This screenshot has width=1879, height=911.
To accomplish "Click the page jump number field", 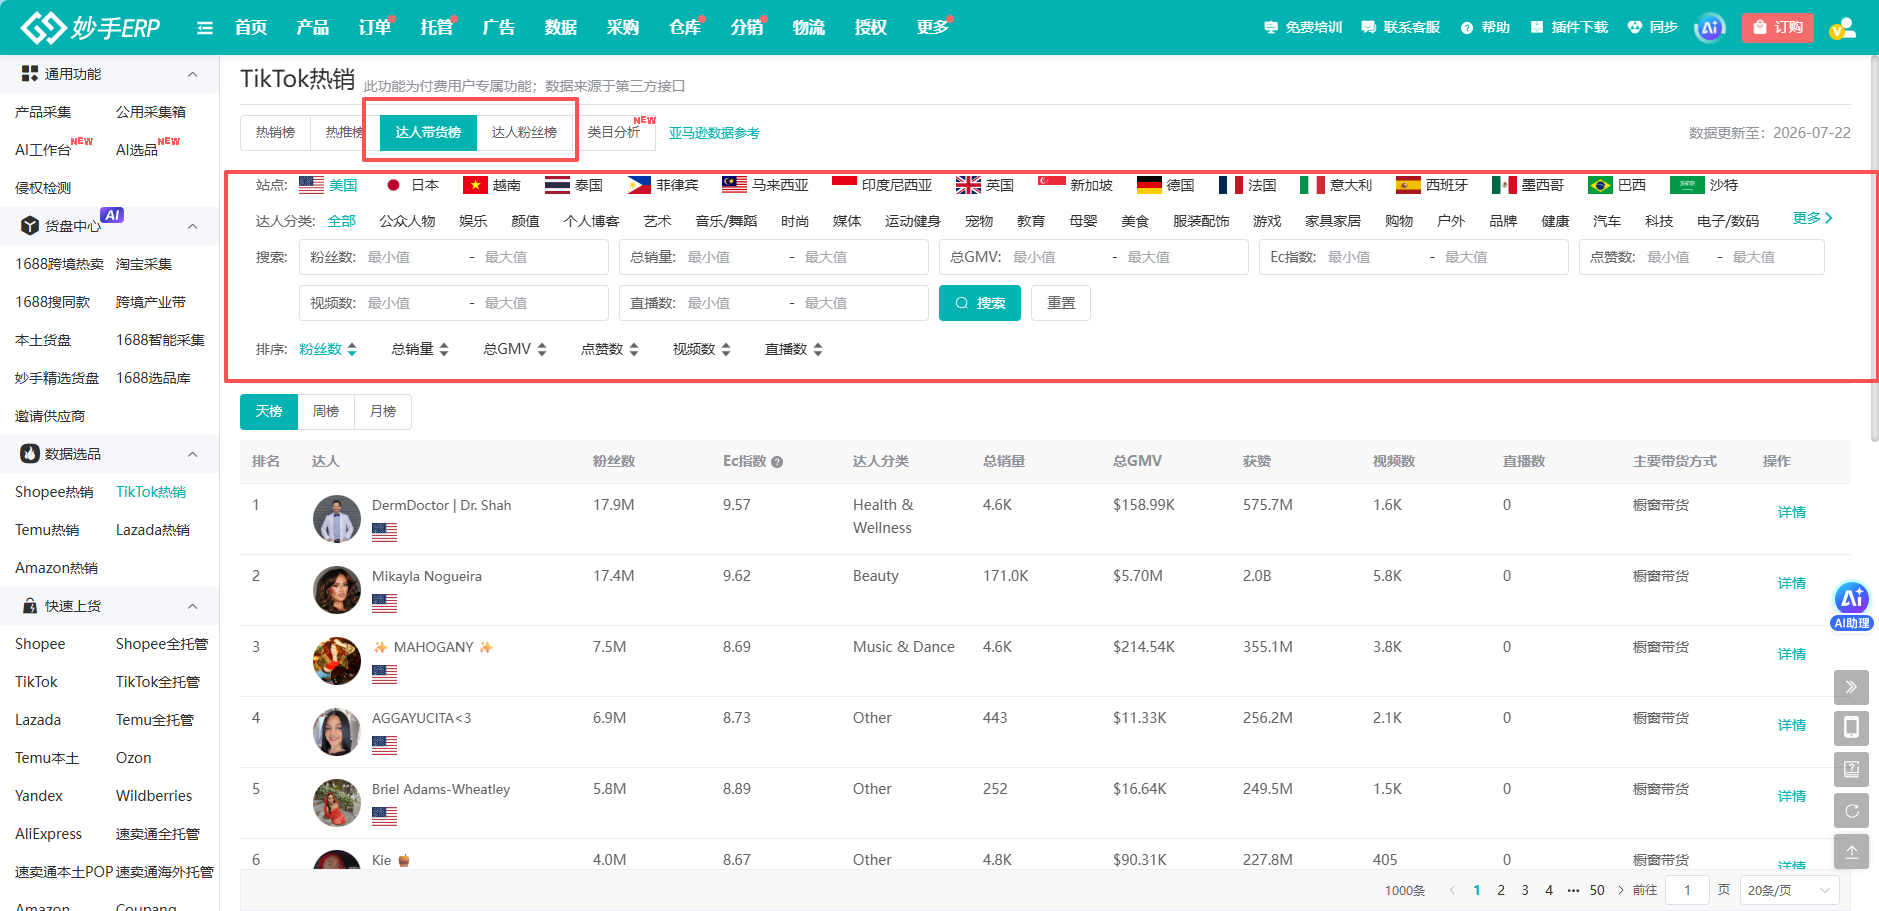I will [1688, 890].
